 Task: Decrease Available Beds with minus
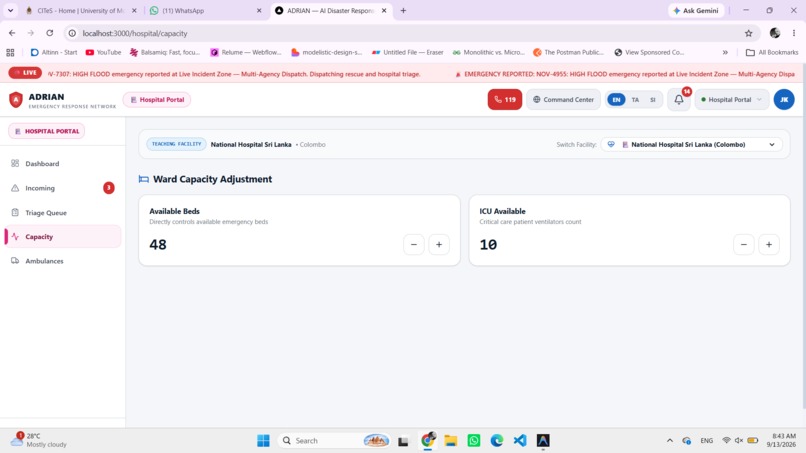[x=414, y=245]
